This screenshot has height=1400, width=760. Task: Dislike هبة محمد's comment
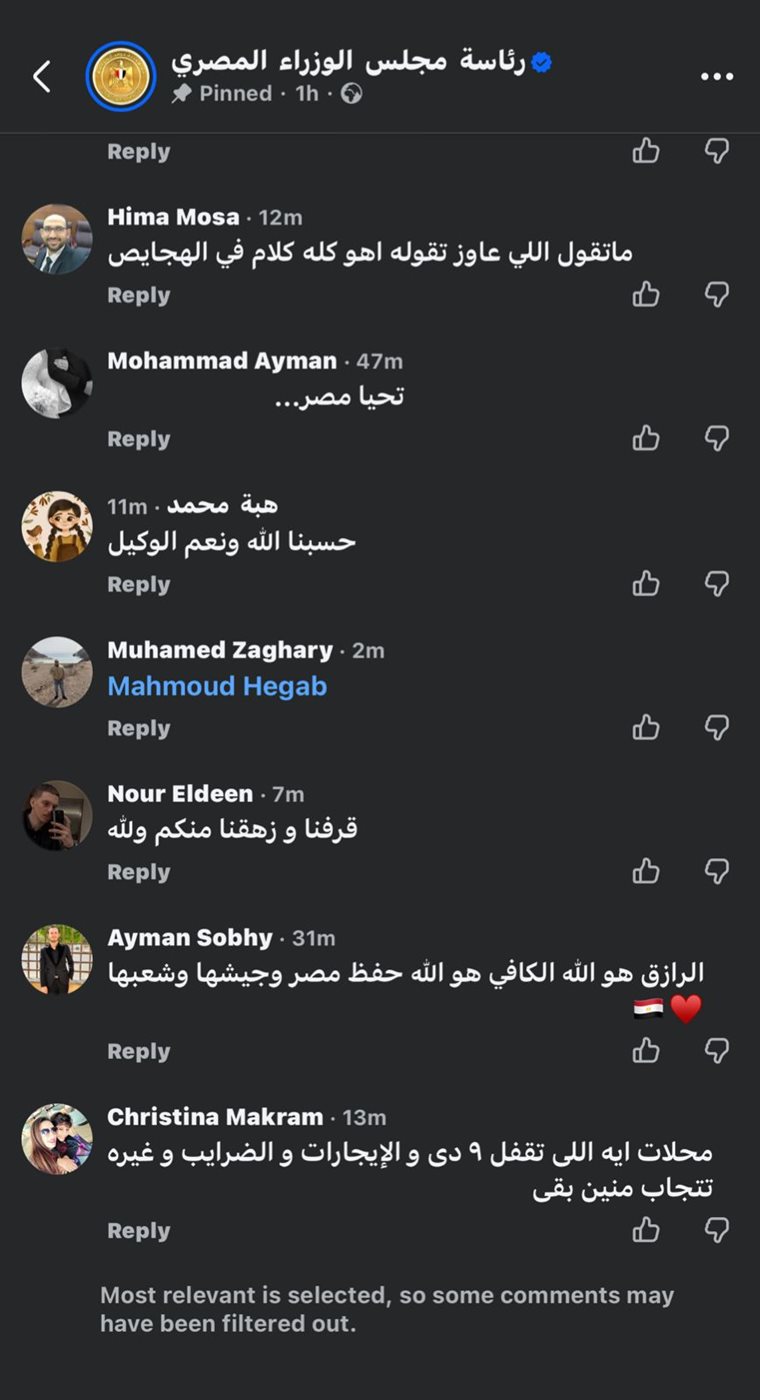(717, 583)
